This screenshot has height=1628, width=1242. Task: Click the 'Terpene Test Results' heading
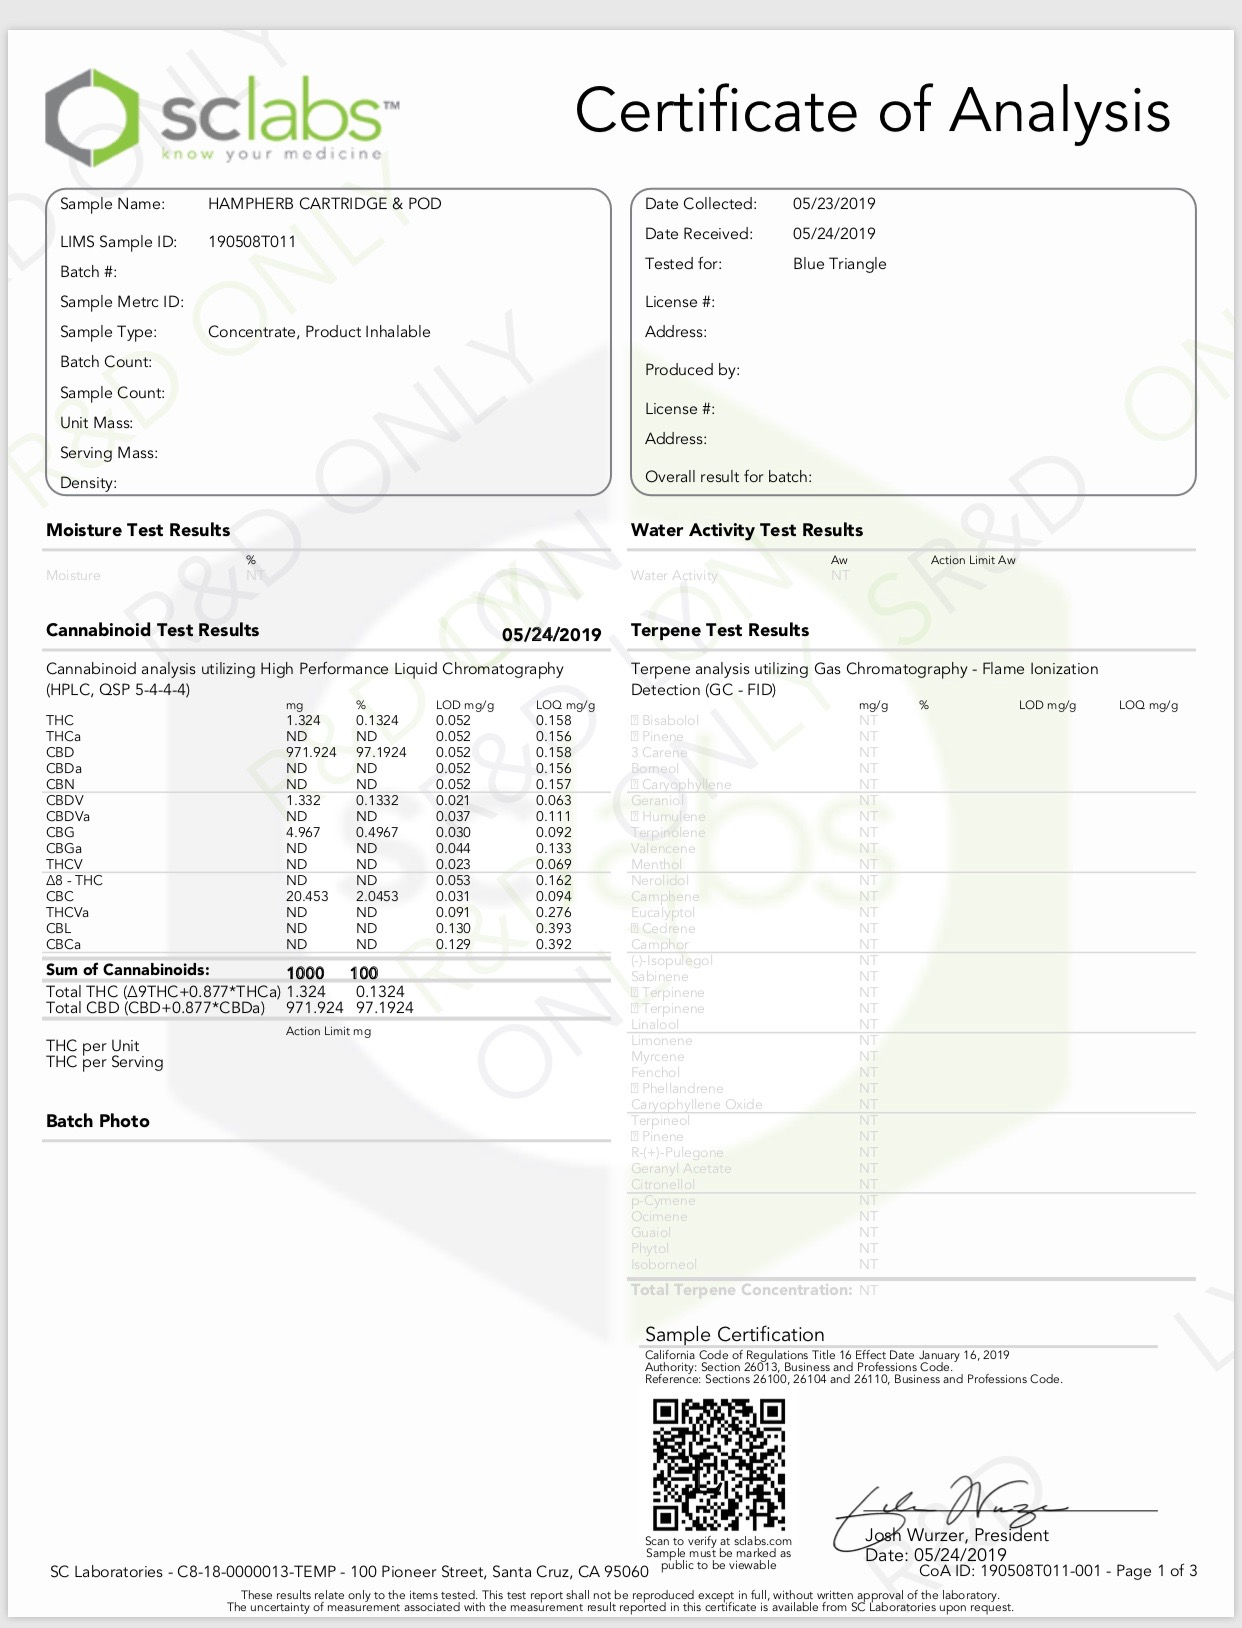click(x=720, y=630)
